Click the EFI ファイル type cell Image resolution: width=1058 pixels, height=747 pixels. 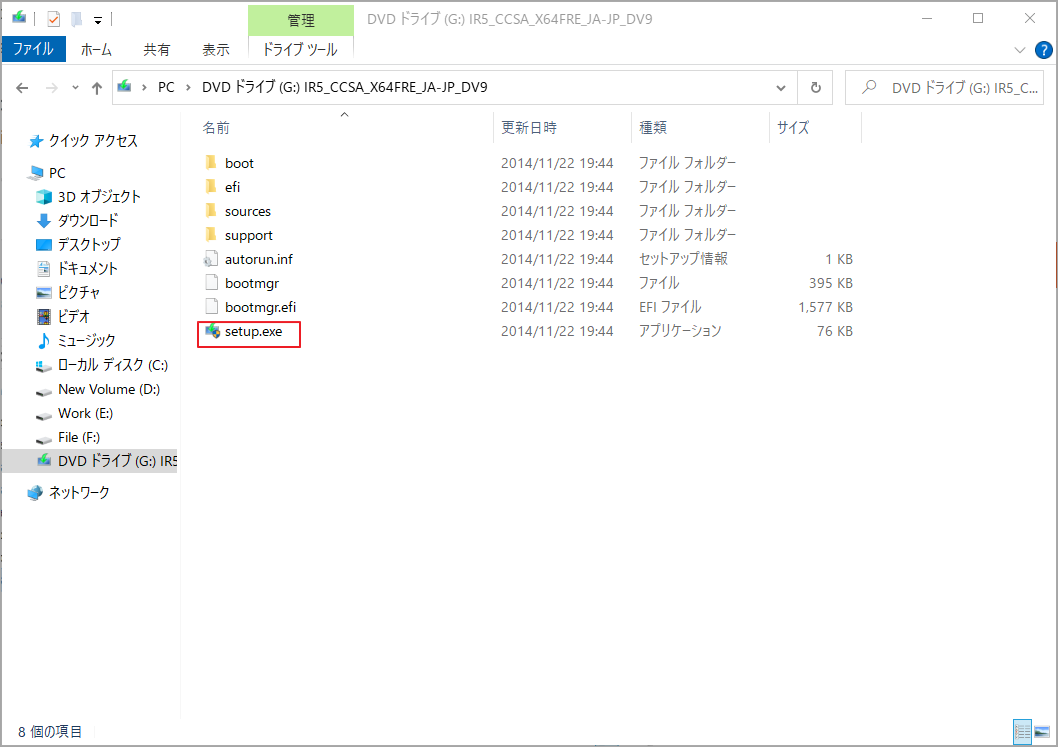670,307
